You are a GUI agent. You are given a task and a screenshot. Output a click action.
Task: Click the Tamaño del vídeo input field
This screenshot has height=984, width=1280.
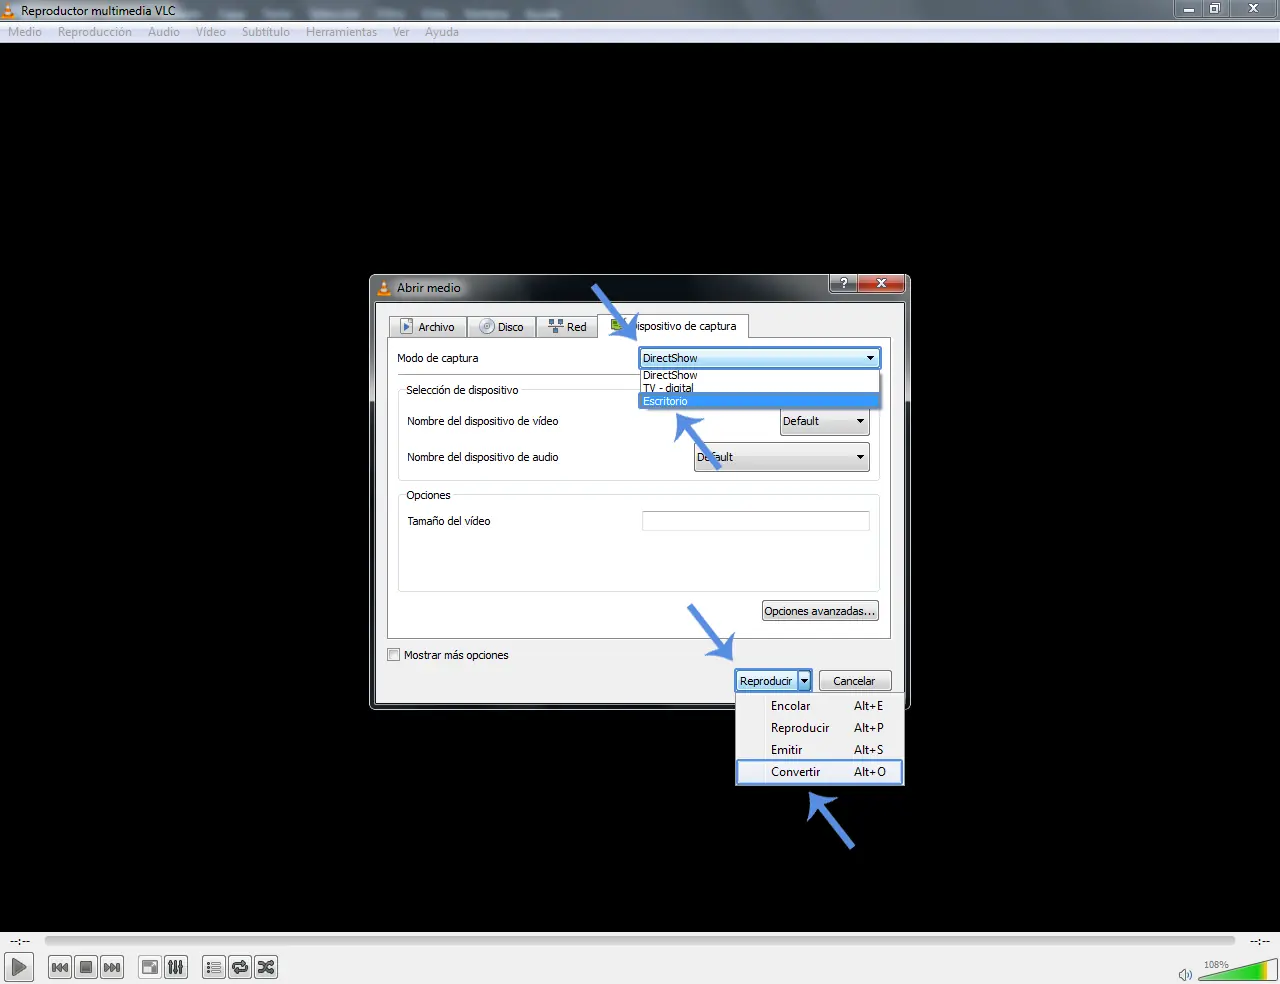coord(755,521)
